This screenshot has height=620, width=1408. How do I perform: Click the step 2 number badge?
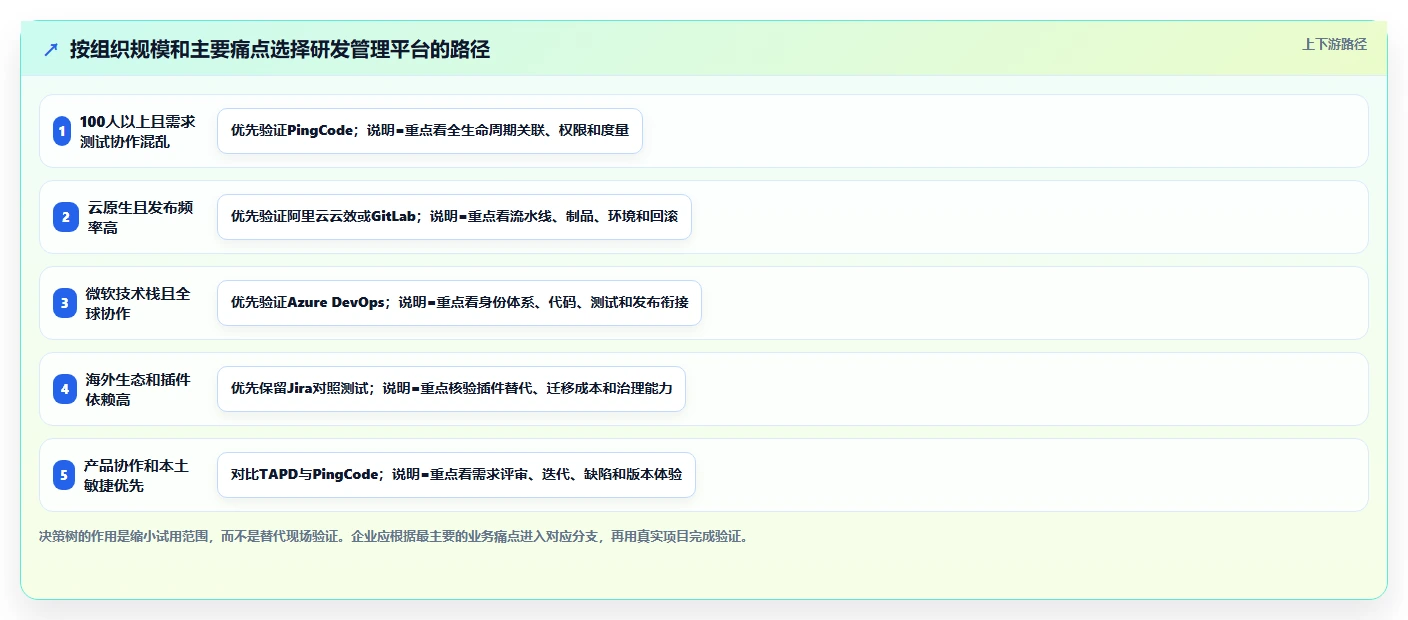click(65, 217)
